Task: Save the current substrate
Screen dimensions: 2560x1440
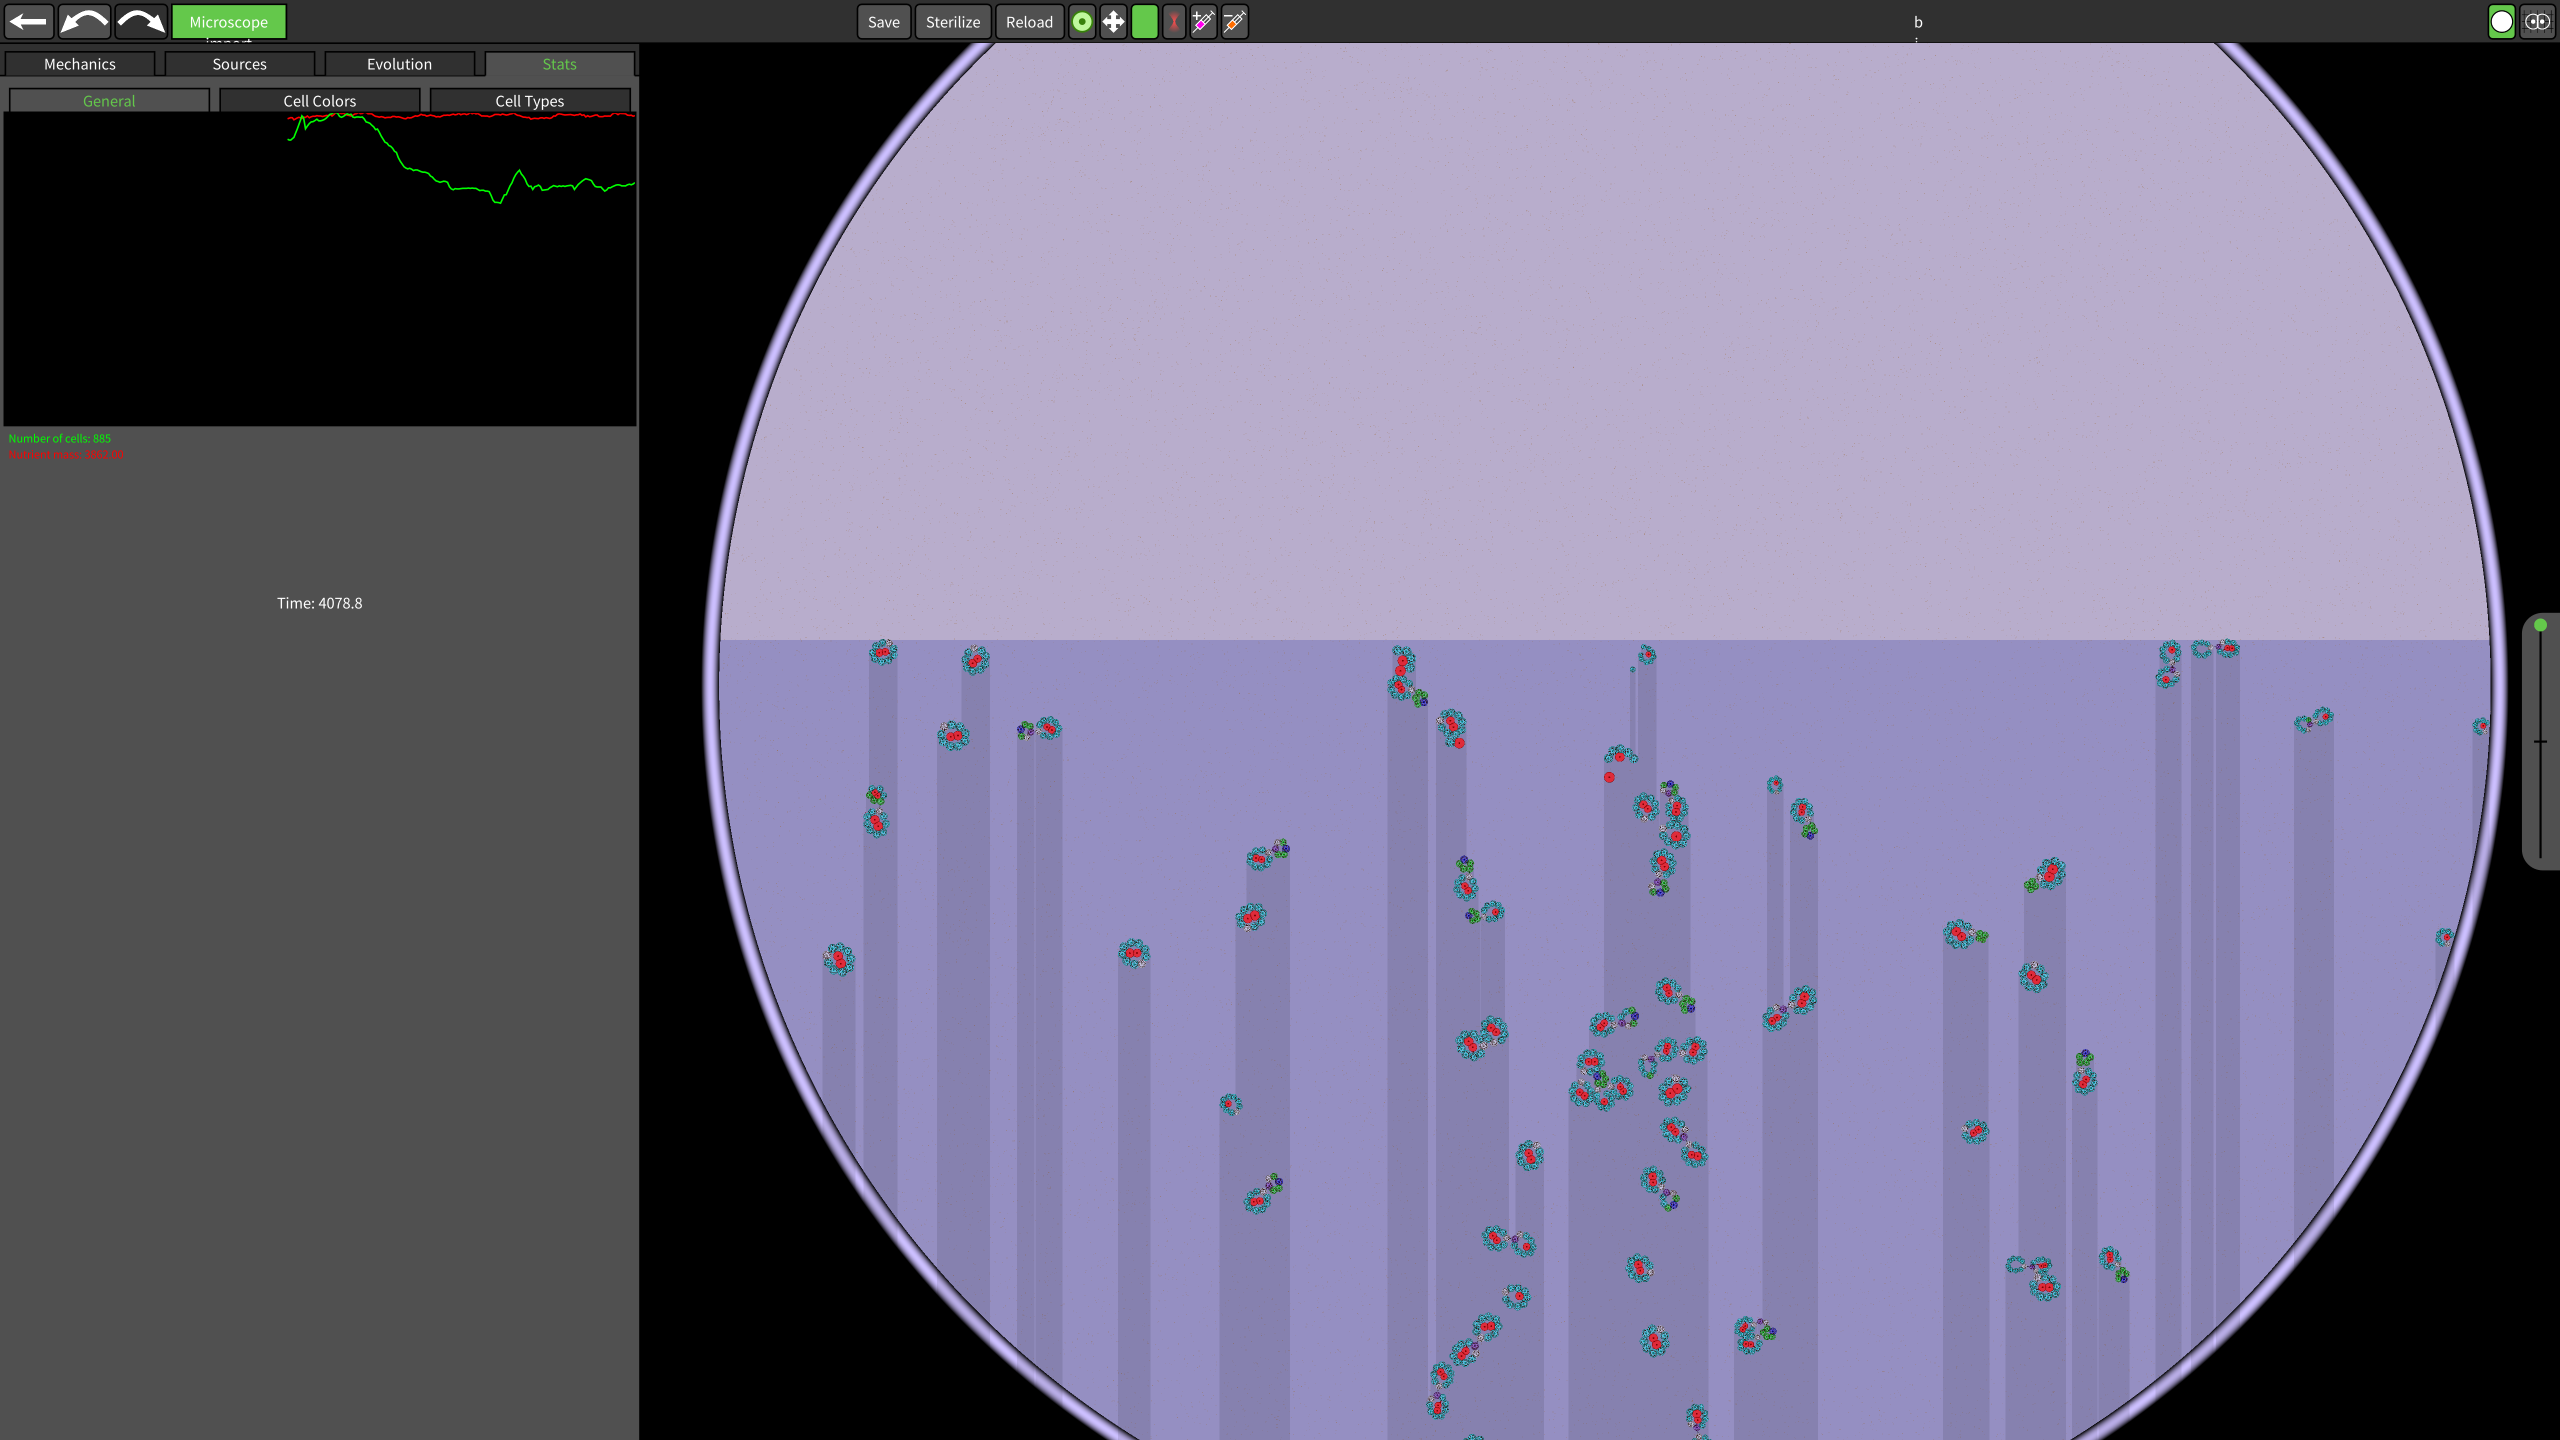Action: click(884, 21)
